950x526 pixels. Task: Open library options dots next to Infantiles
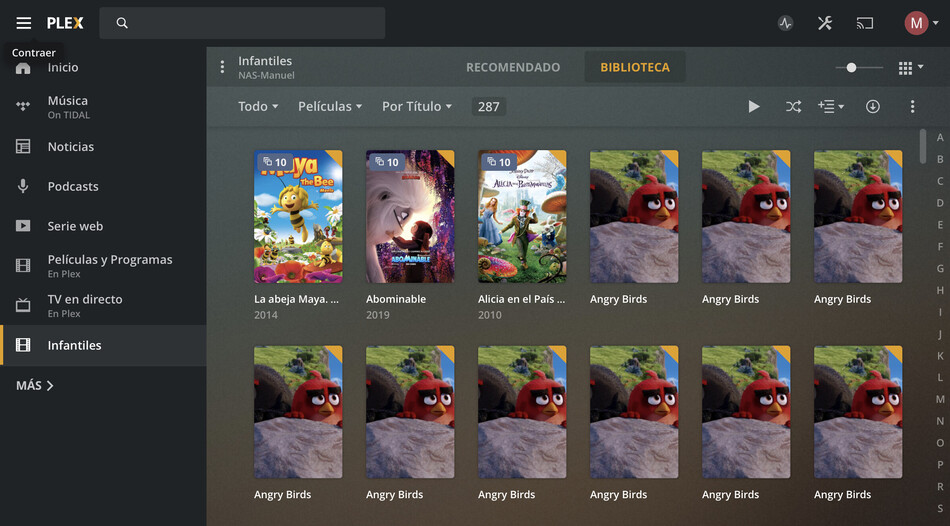[x=222, y=67]
